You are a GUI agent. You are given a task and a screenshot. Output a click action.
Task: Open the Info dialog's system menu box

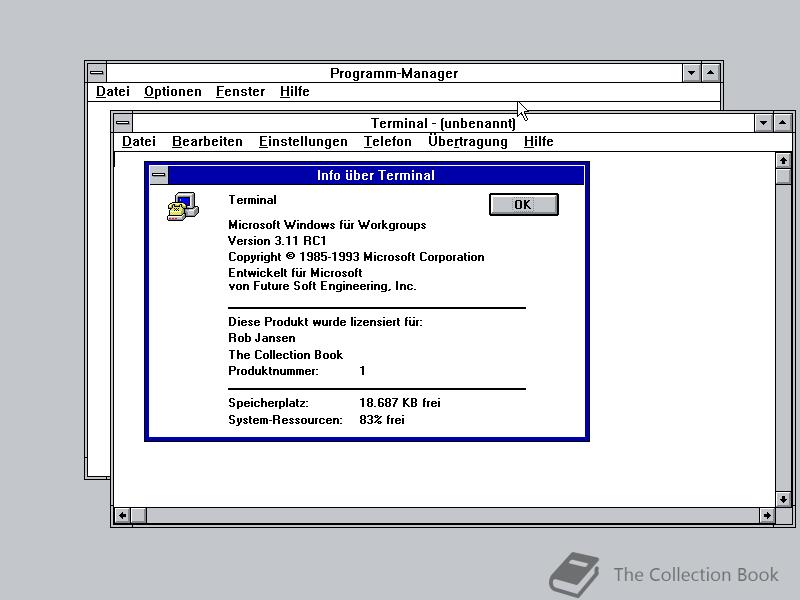pos(159,175)
